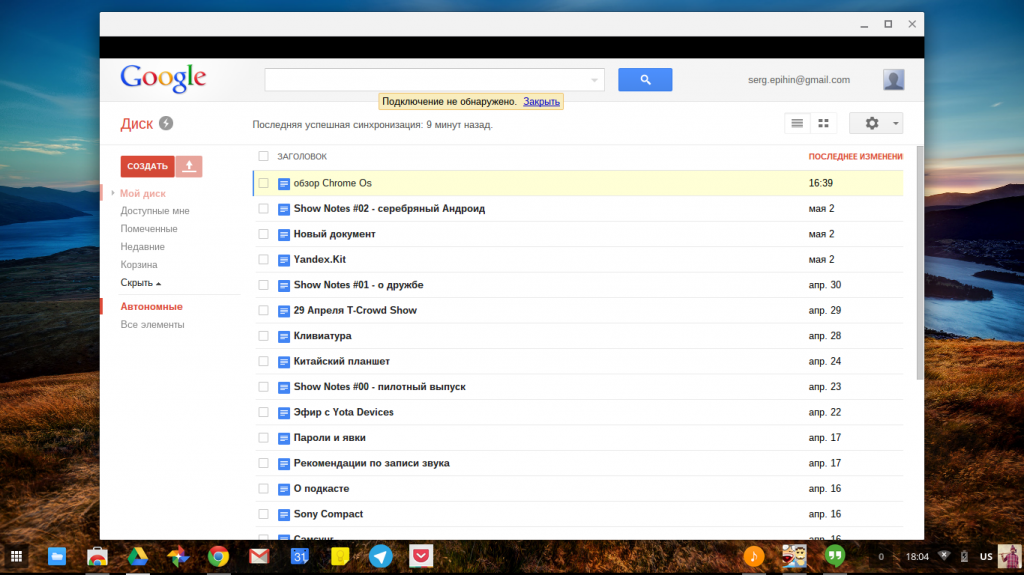Switch to list view layout

pos(797,123)
